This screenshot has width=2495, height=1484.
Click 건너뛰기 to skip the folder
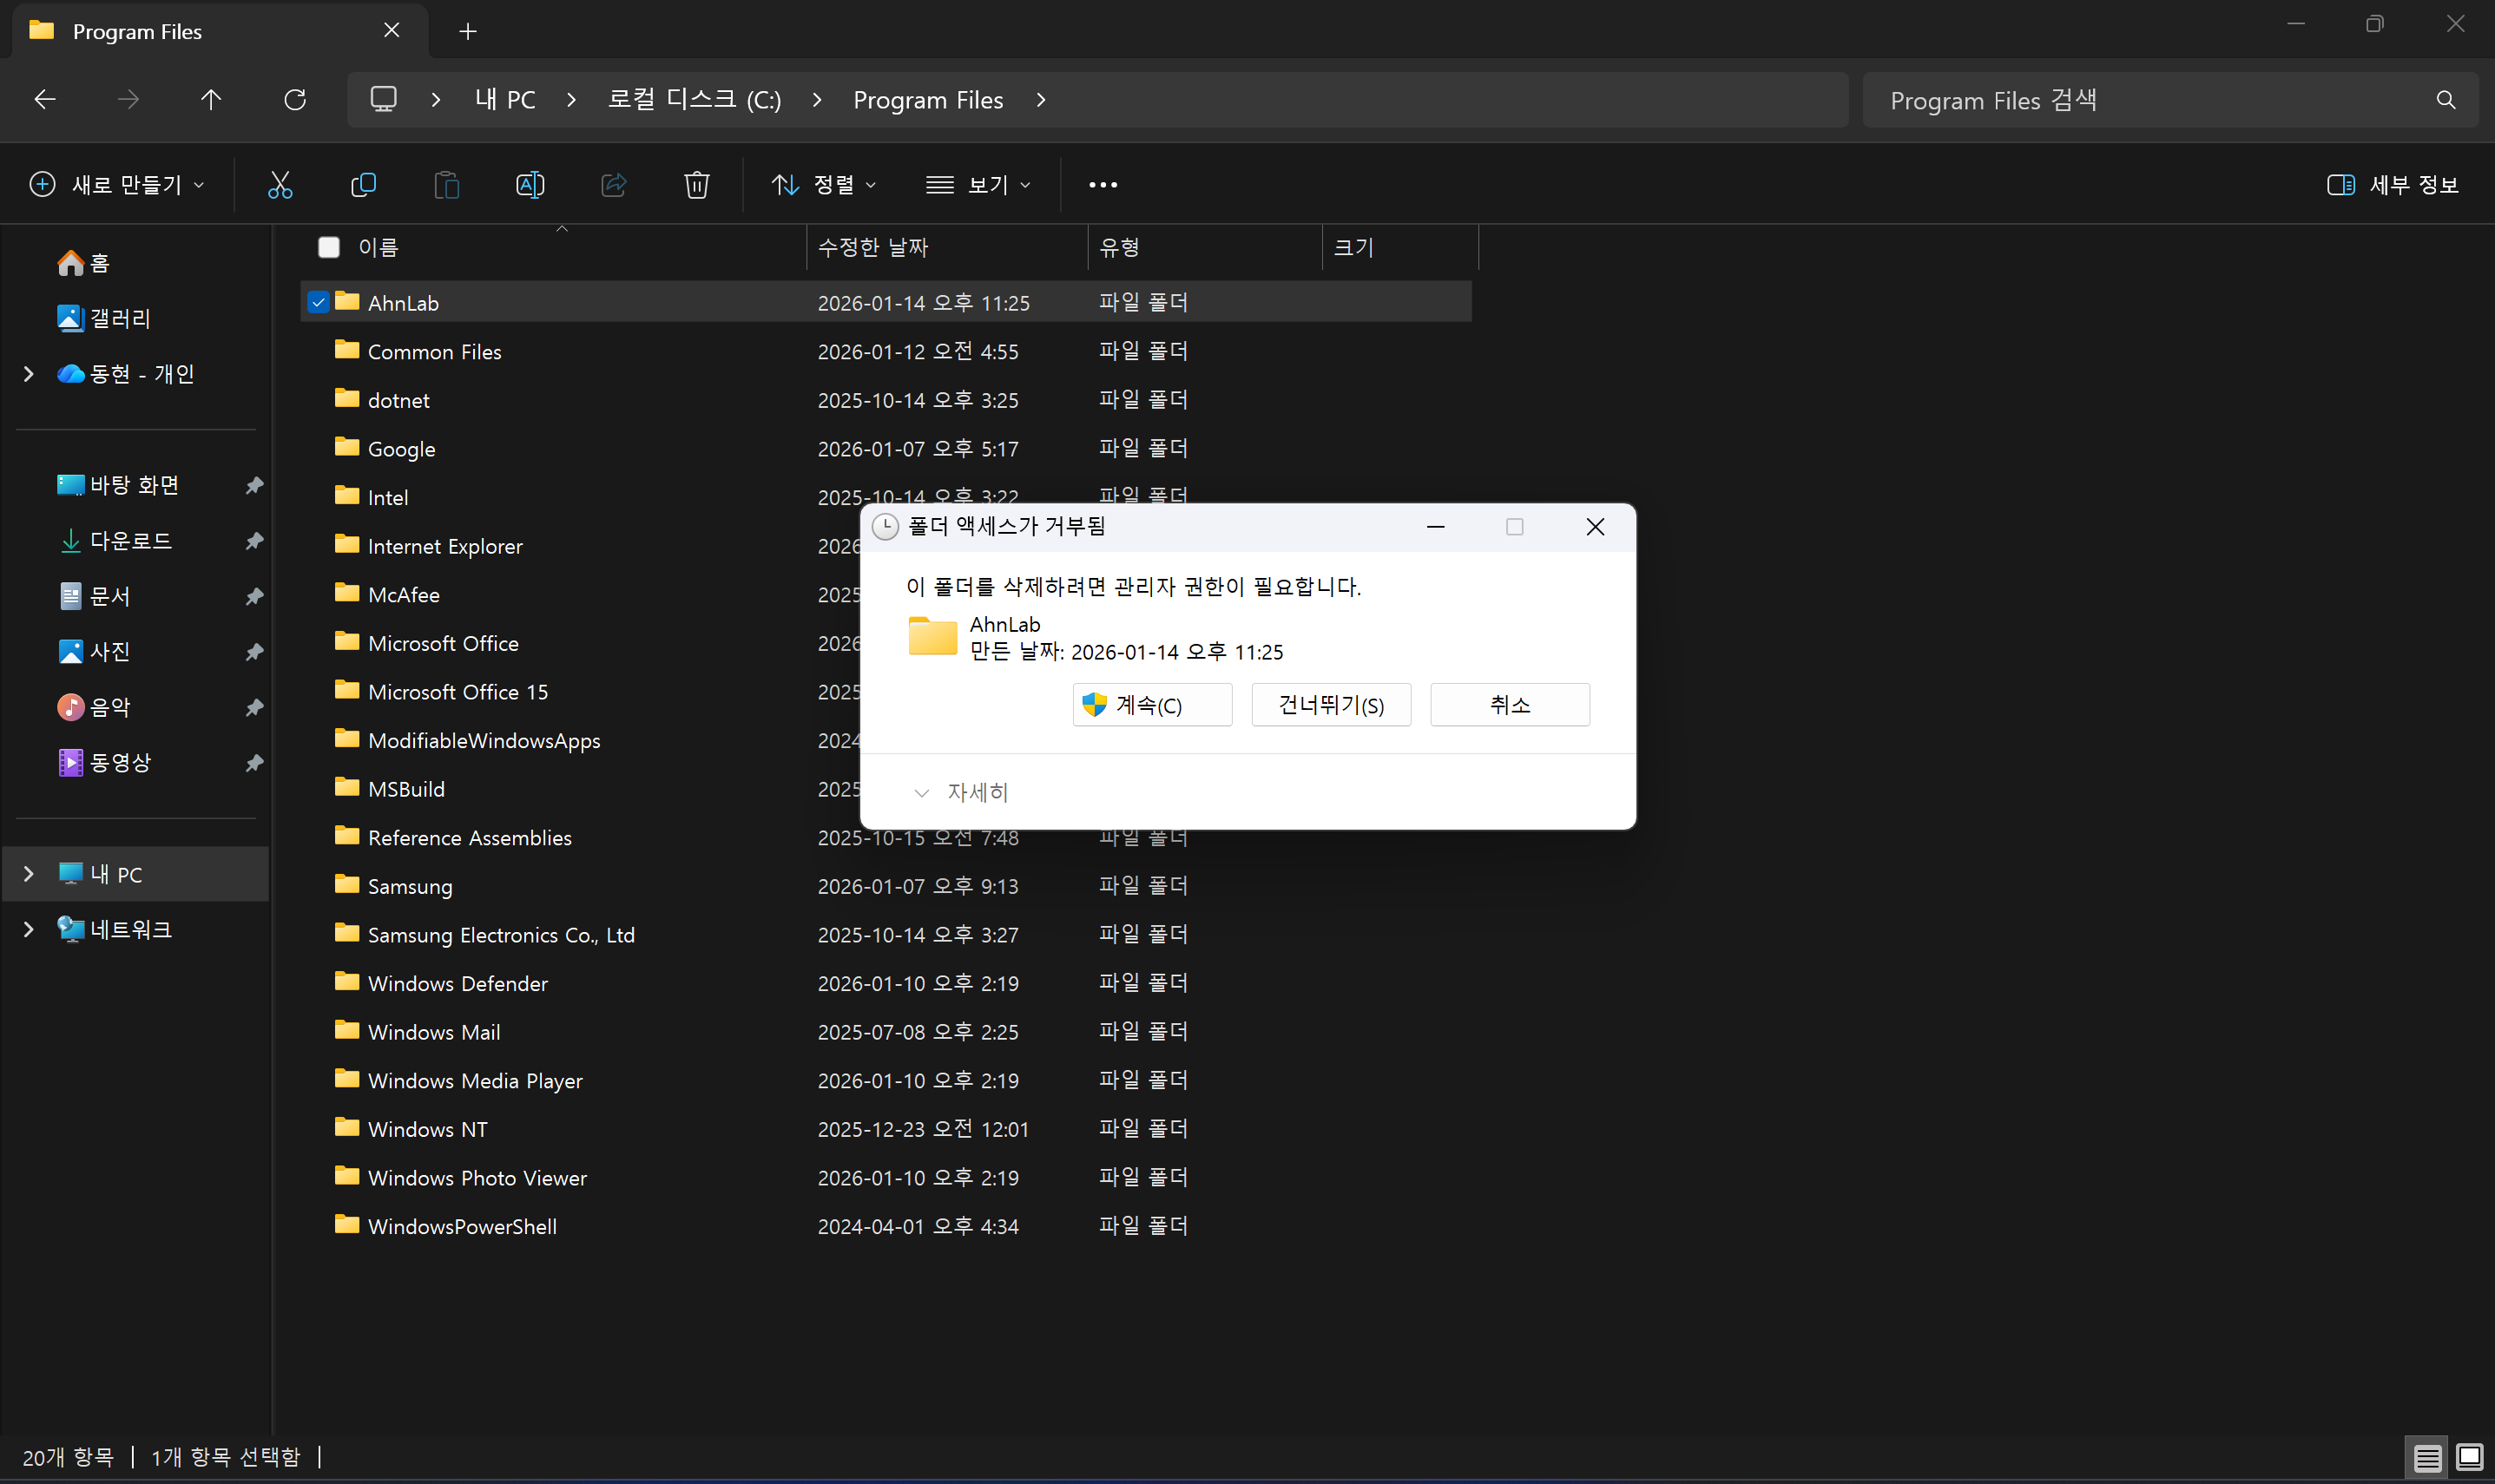[x=1330, y=704]
